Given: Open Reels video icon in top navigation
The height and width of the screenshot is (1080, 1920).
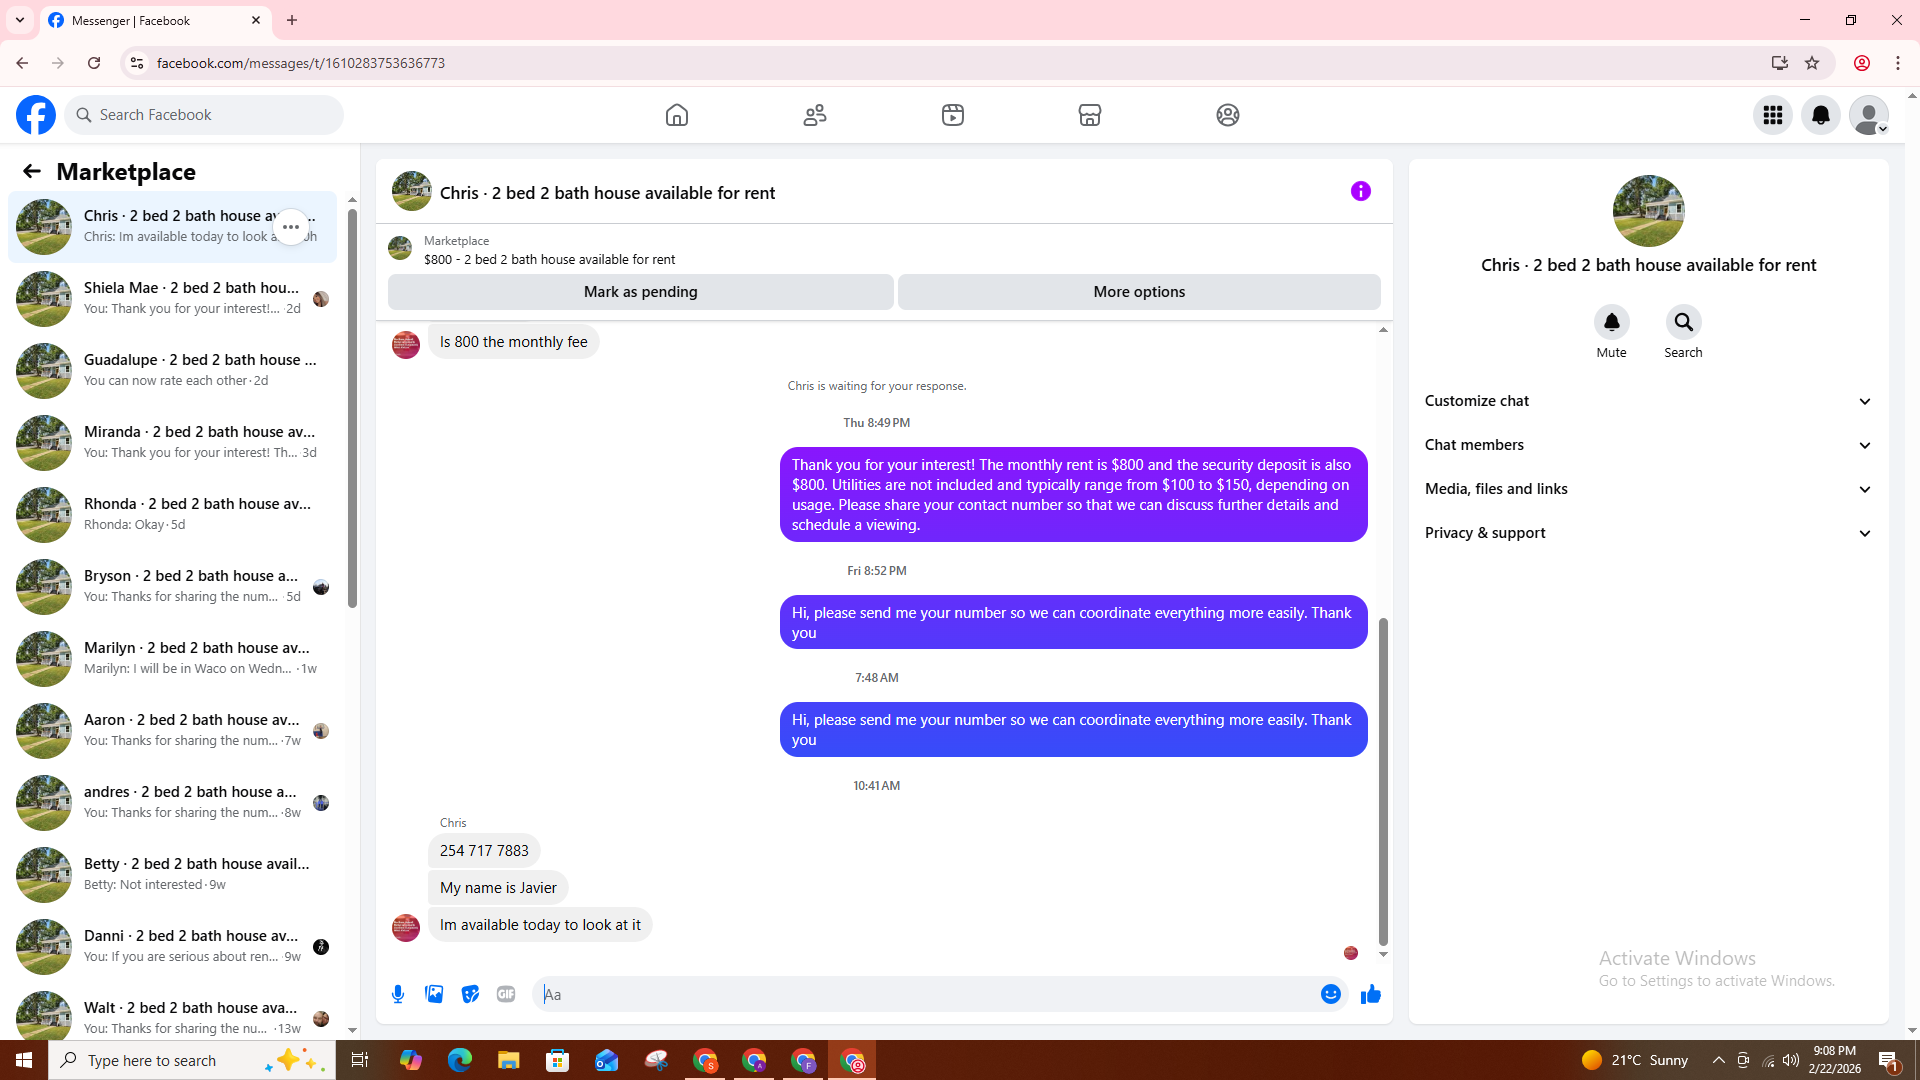Looking at the screenshot, I should click(953, 115).
